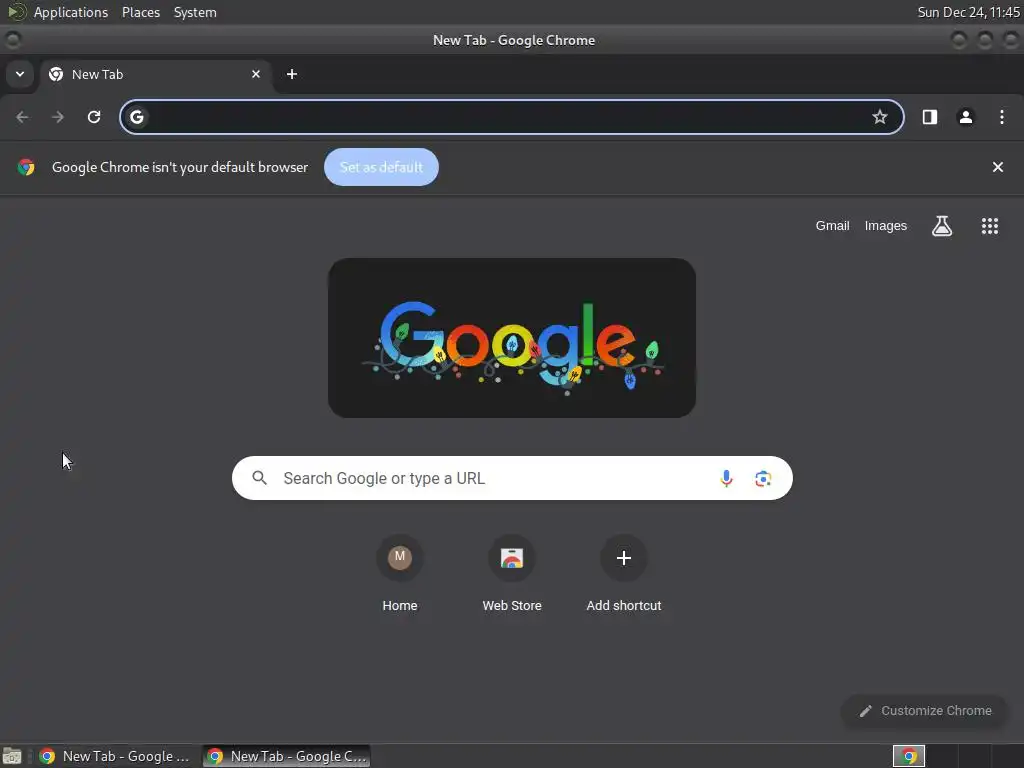Screen dimensions: 1024x768
Task: Click the Add shortcut plus tile
Action: pos(624,558)
